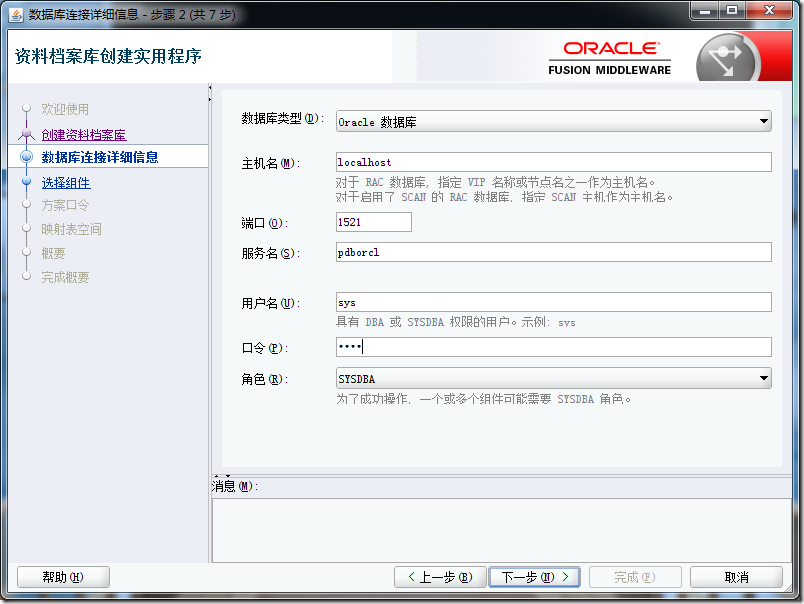
Task: Click the 数据库类型 (D) label
Action: click(x=283, y=118)
